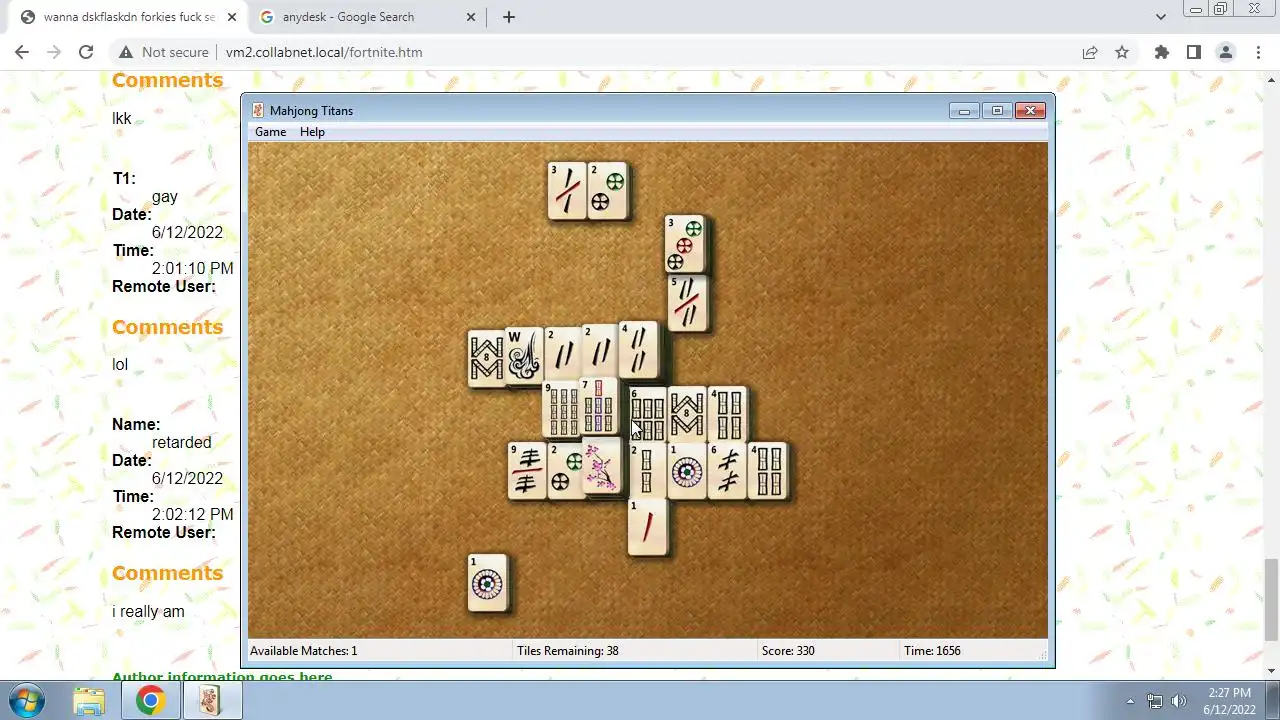Toggle the Chrome side panel

[1193, 52]
